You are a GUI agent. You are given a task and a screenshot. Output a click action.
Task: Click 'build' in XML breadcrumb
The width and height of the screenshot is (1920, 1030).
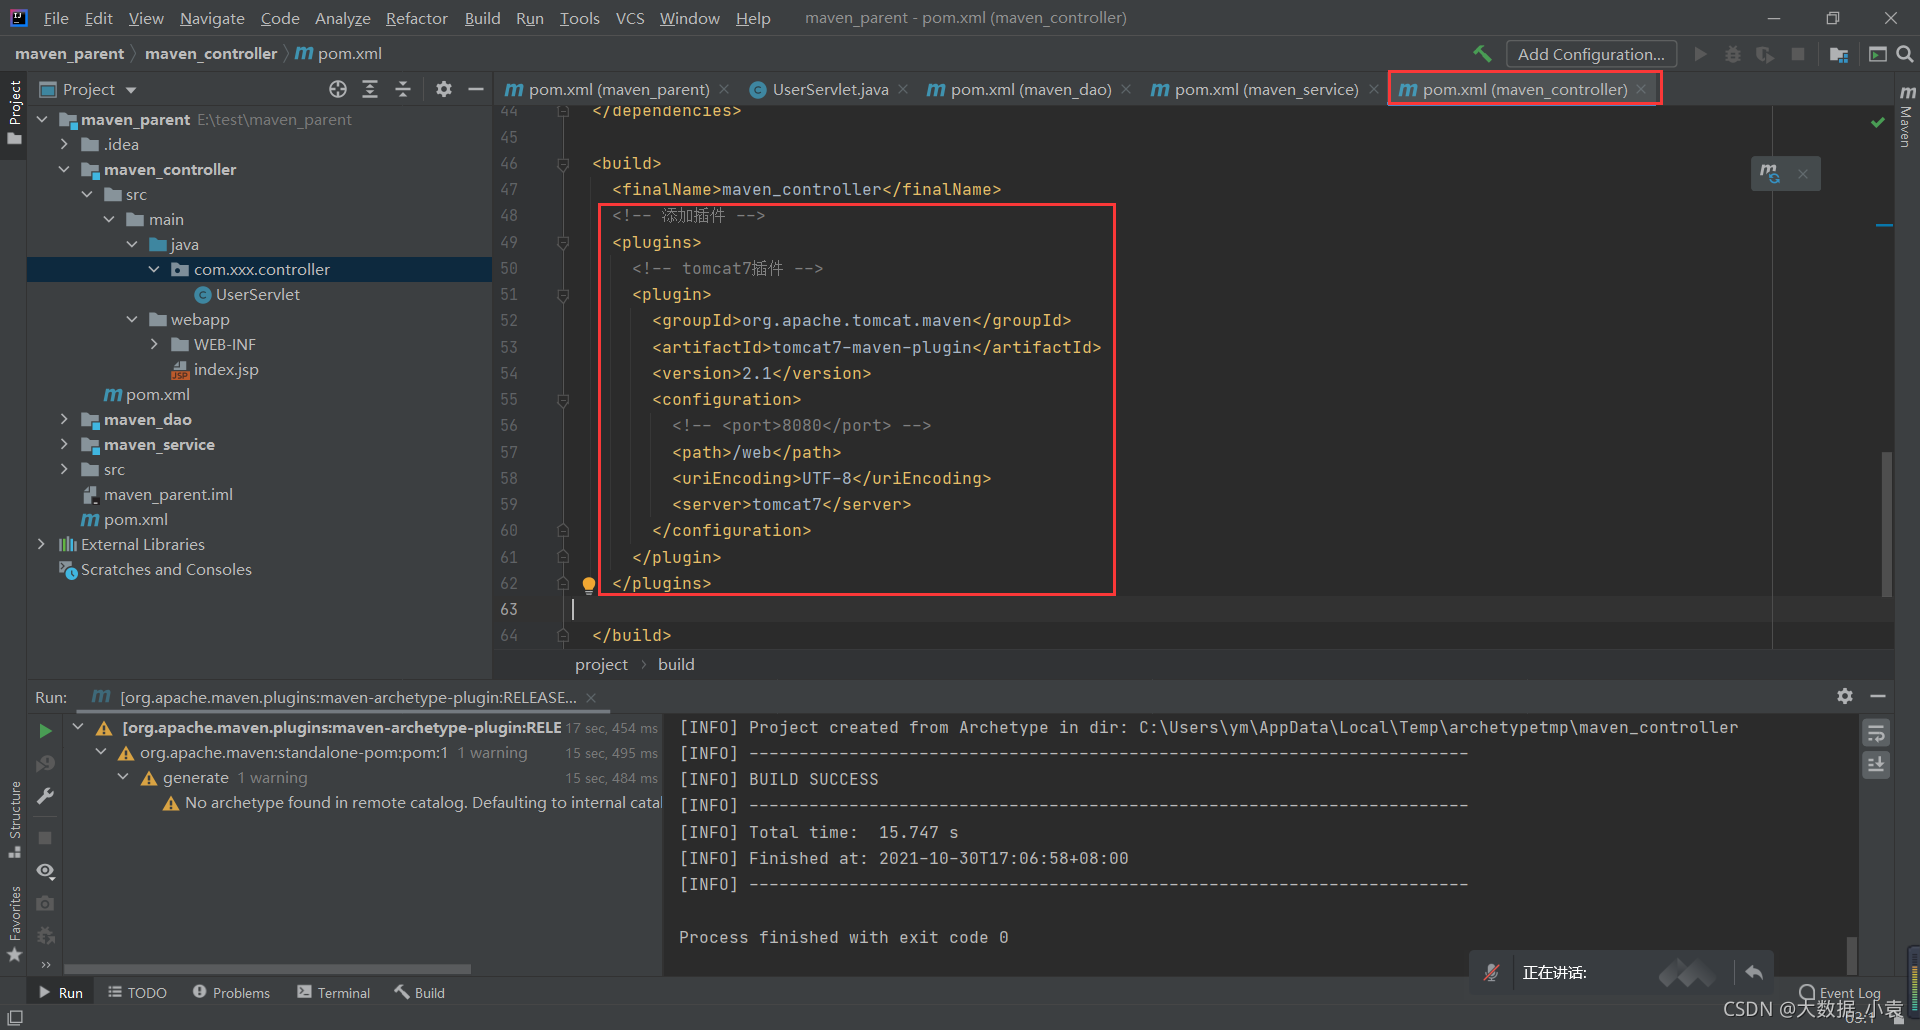[x=676, y=664]
